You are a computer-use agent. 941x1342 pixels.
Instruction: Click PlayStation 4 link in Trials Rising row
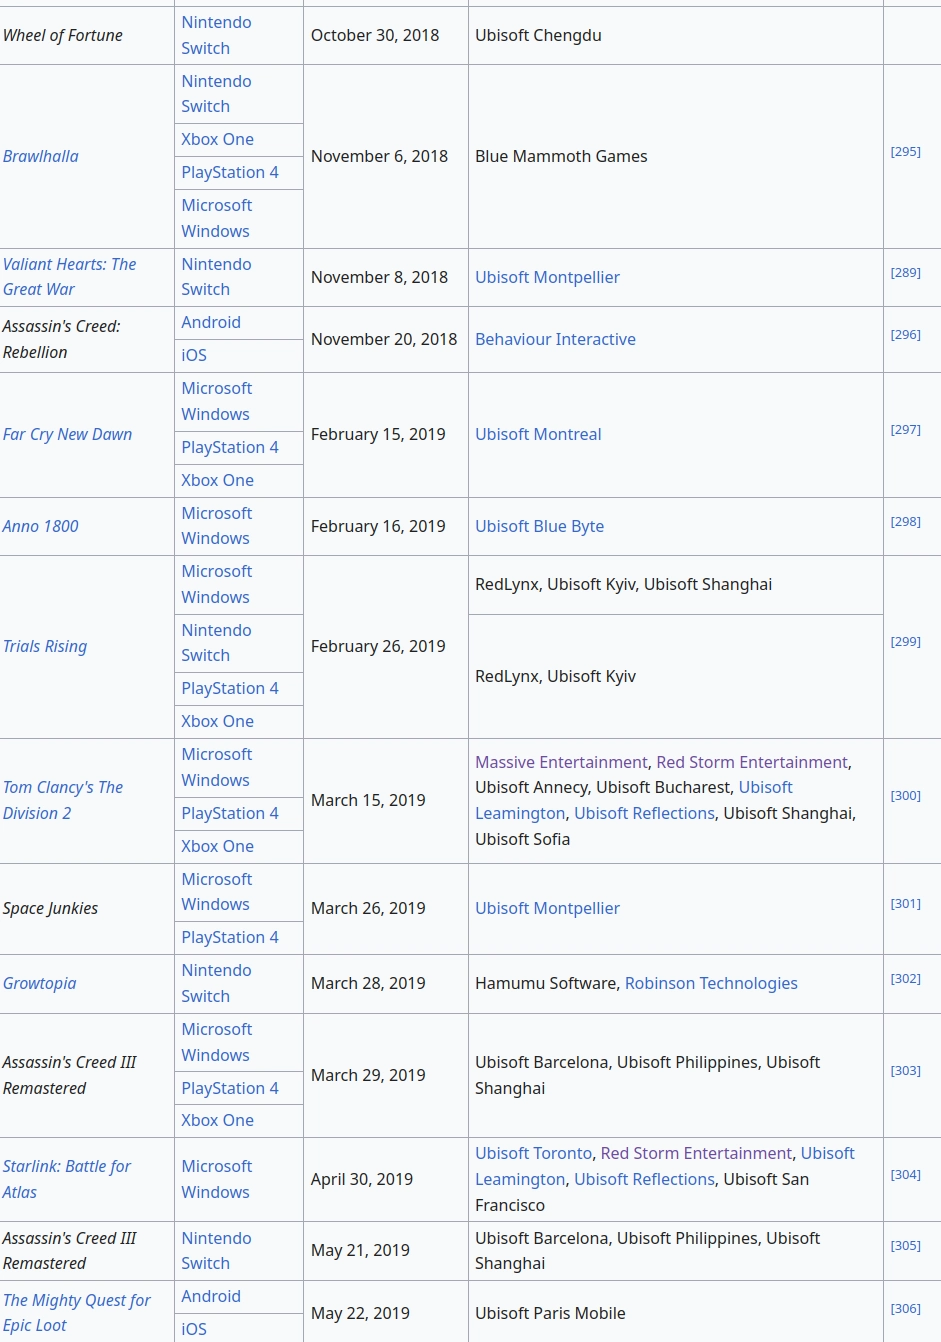(230, 688)
